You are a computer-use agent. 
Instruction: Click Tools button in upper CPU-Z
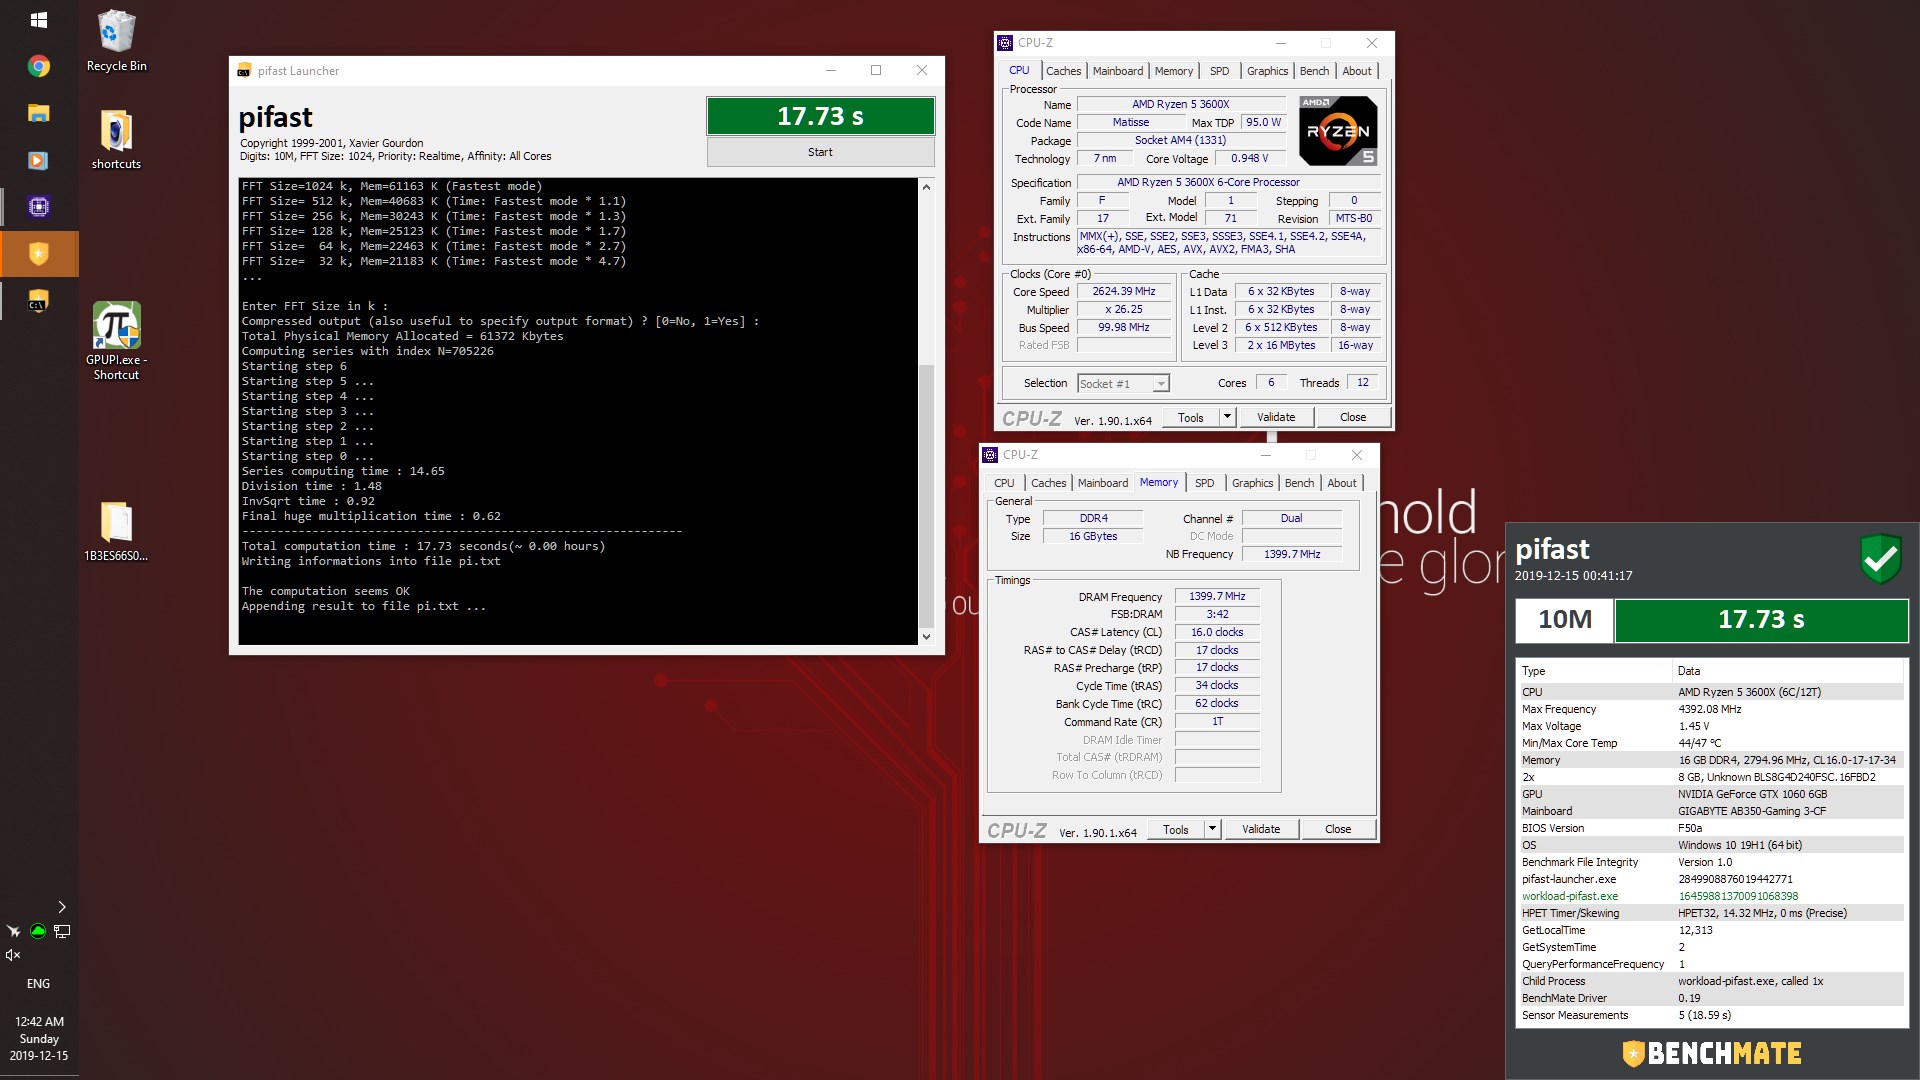[1190, 417]
